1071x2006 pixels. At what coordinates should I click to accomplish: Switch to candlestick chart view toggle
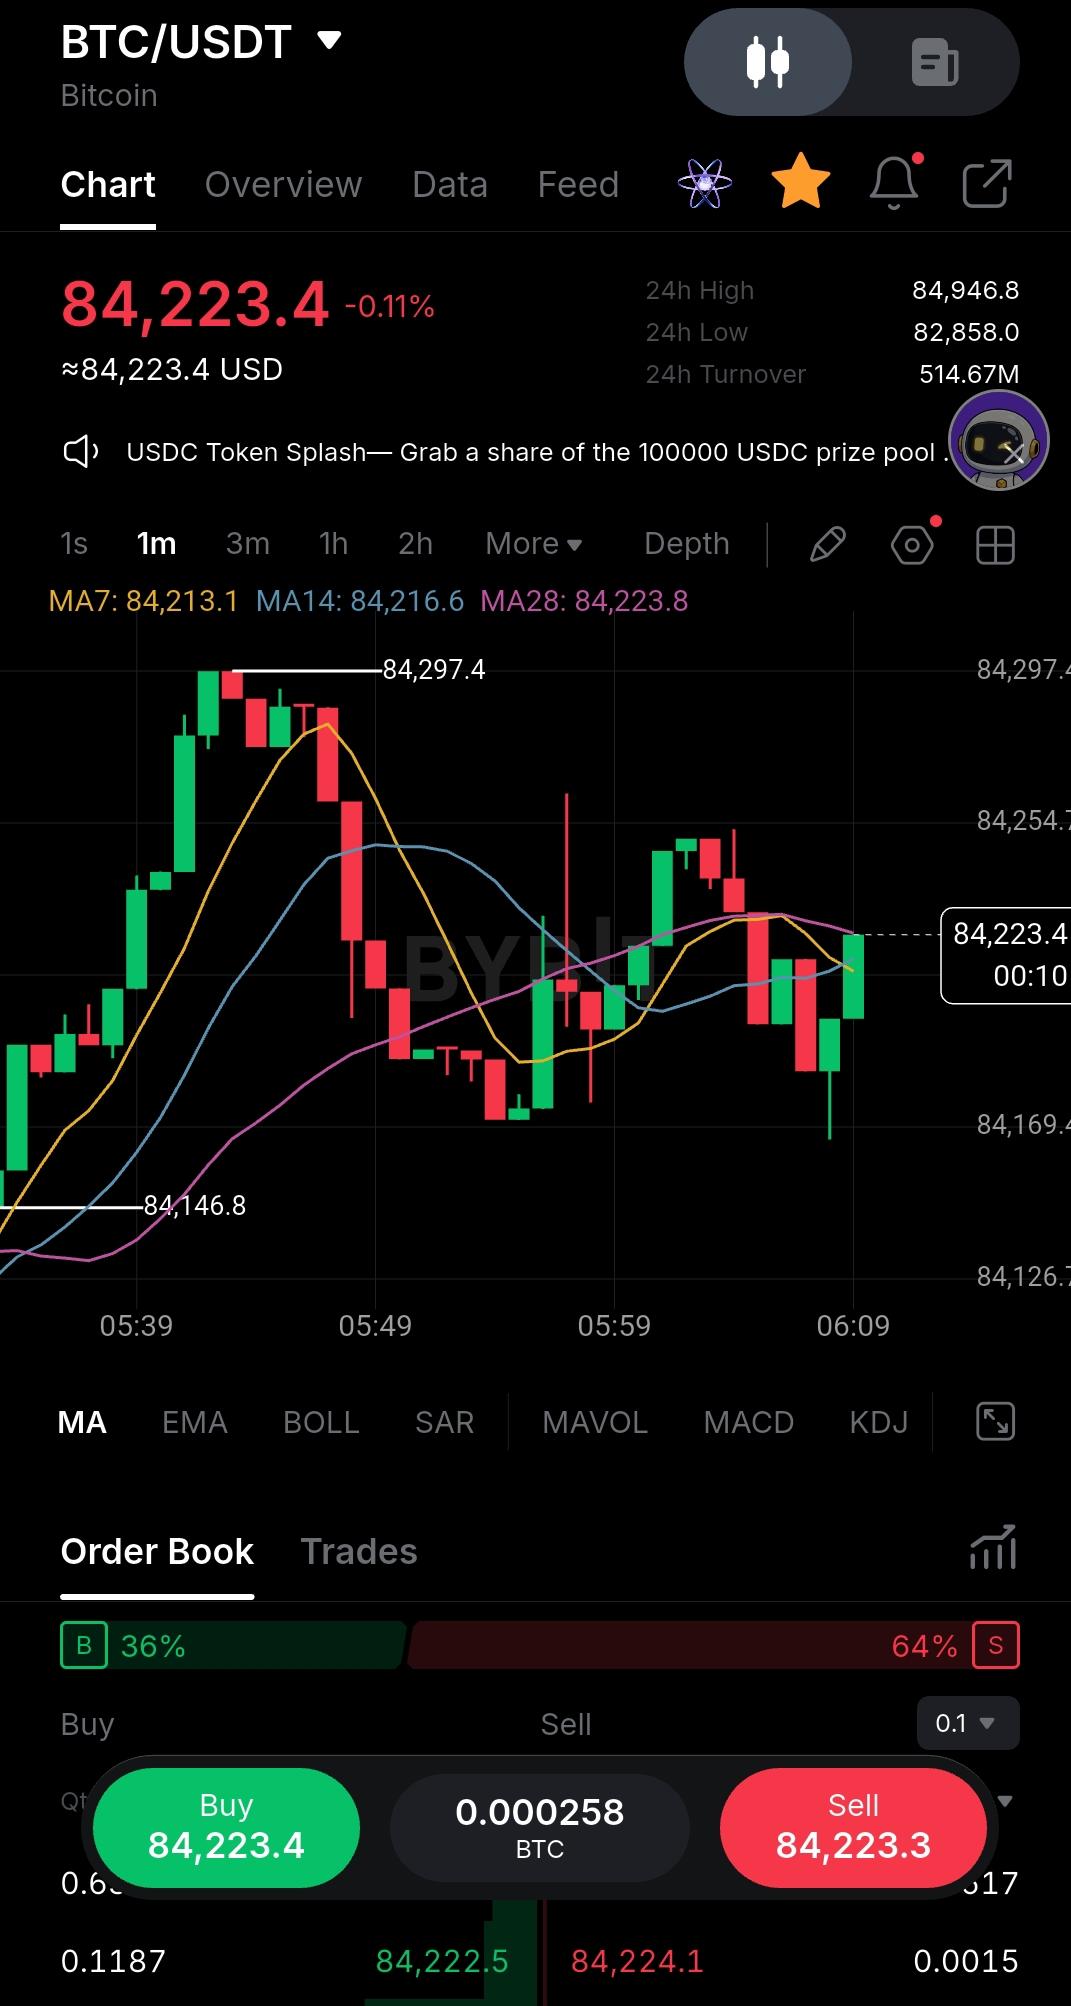tap(768, 62)
